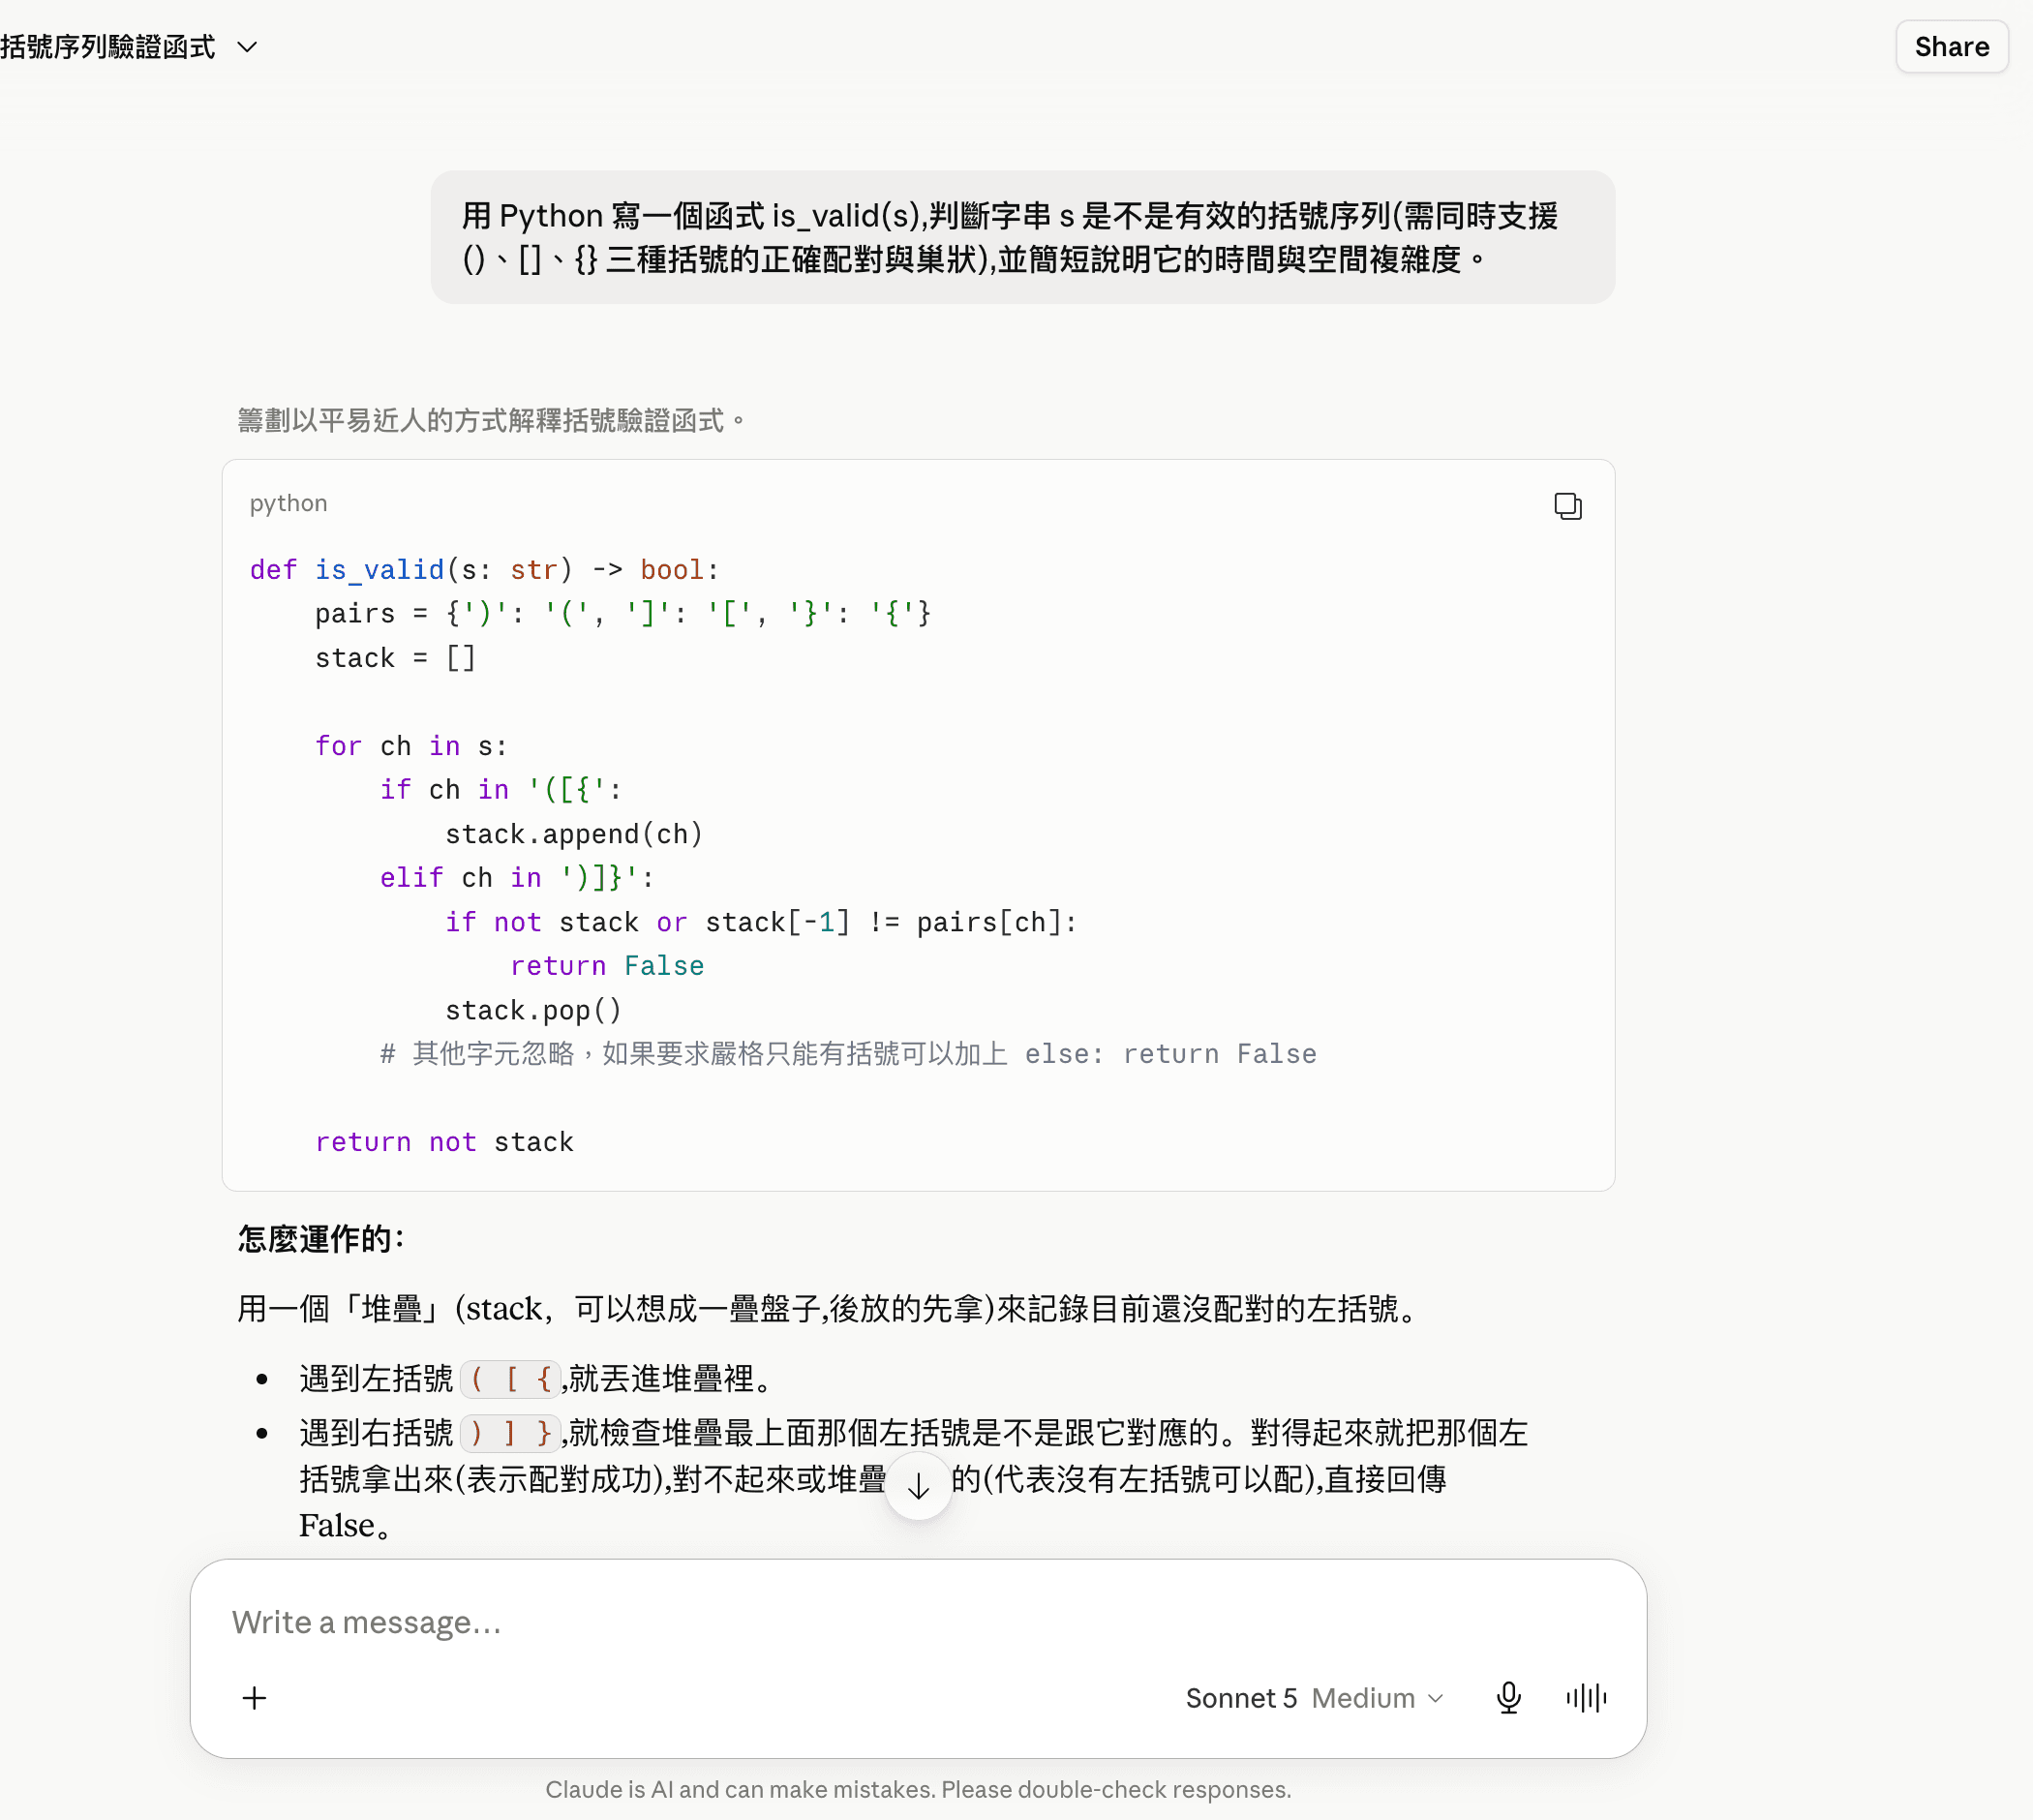Select the user prompt message bubble

(1022, 237)
